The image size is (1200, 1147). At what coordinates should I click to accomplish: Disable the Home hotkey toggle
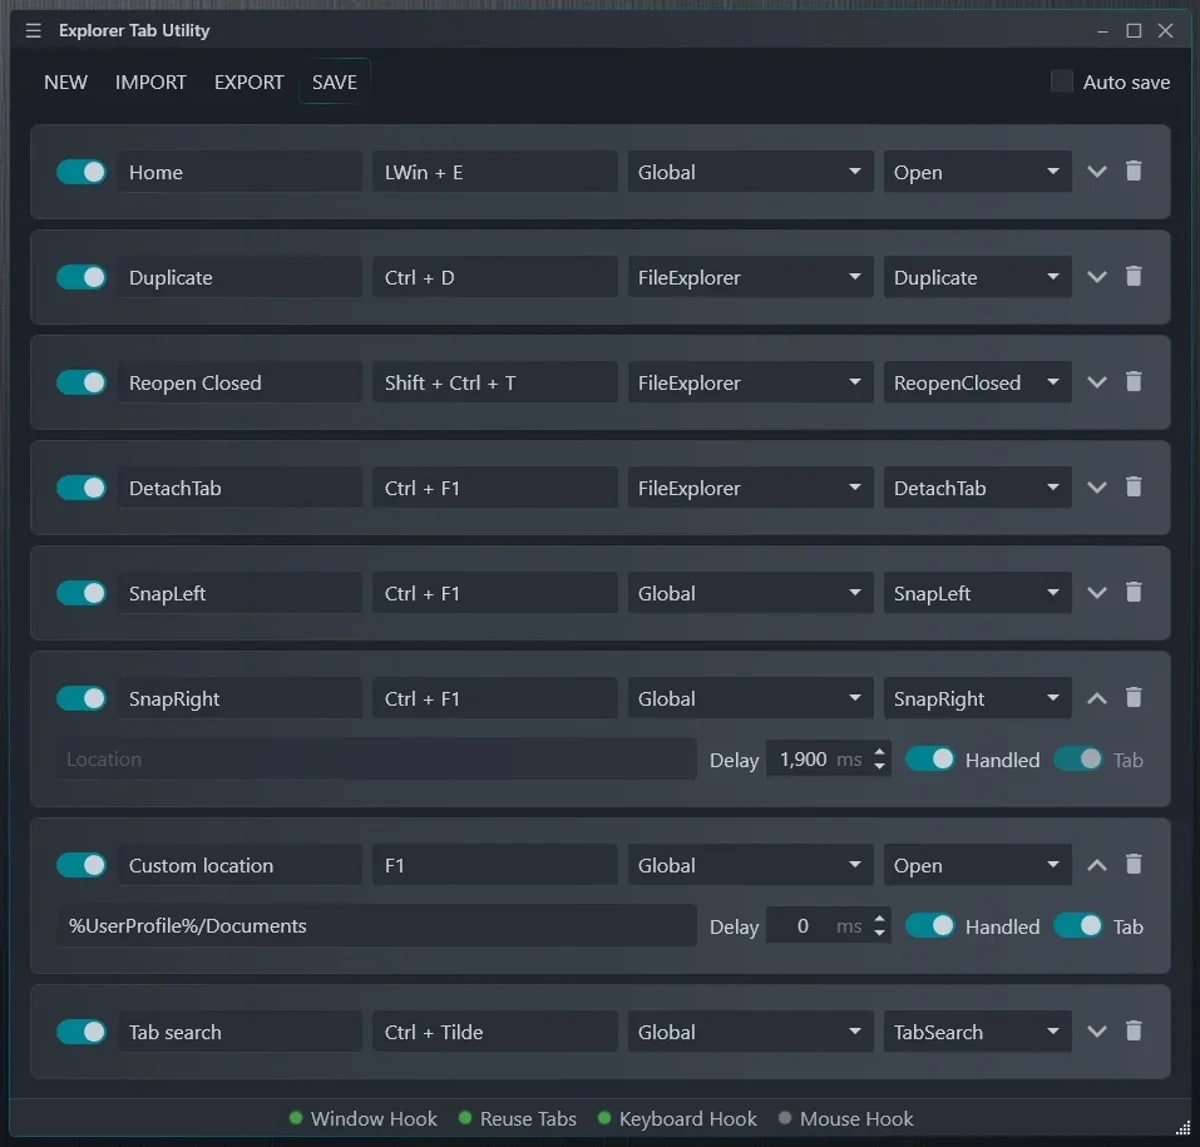pos(81,172)
